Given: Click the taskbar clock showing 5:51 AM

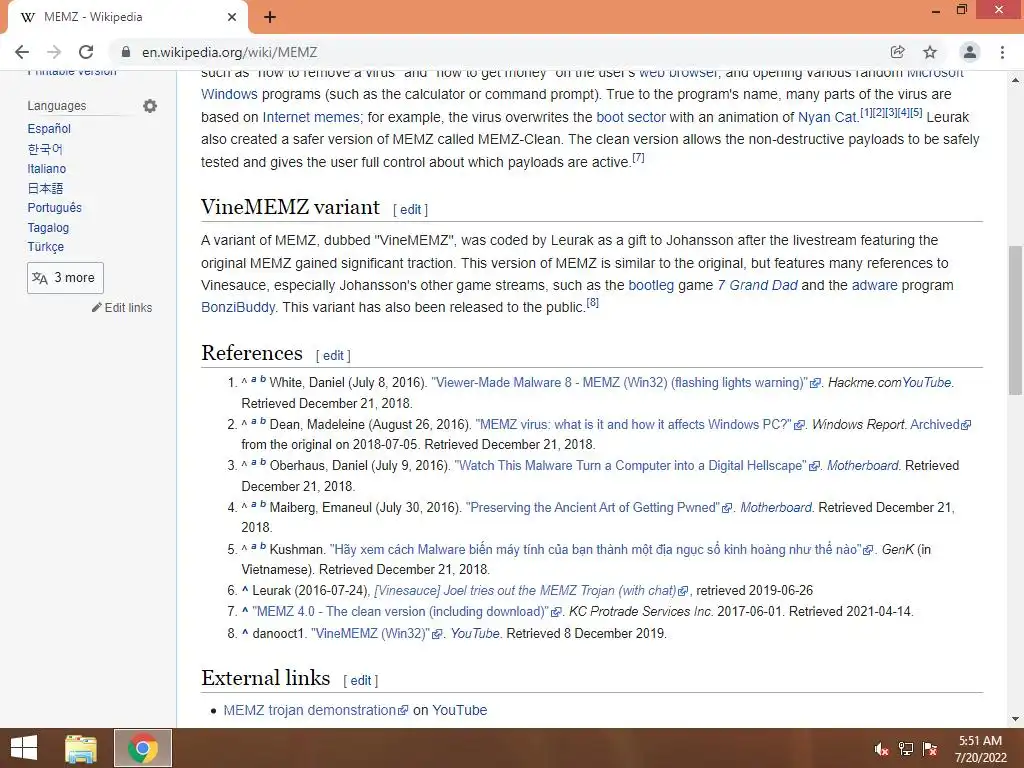Looking at the screenshot, I should (980, 749).
